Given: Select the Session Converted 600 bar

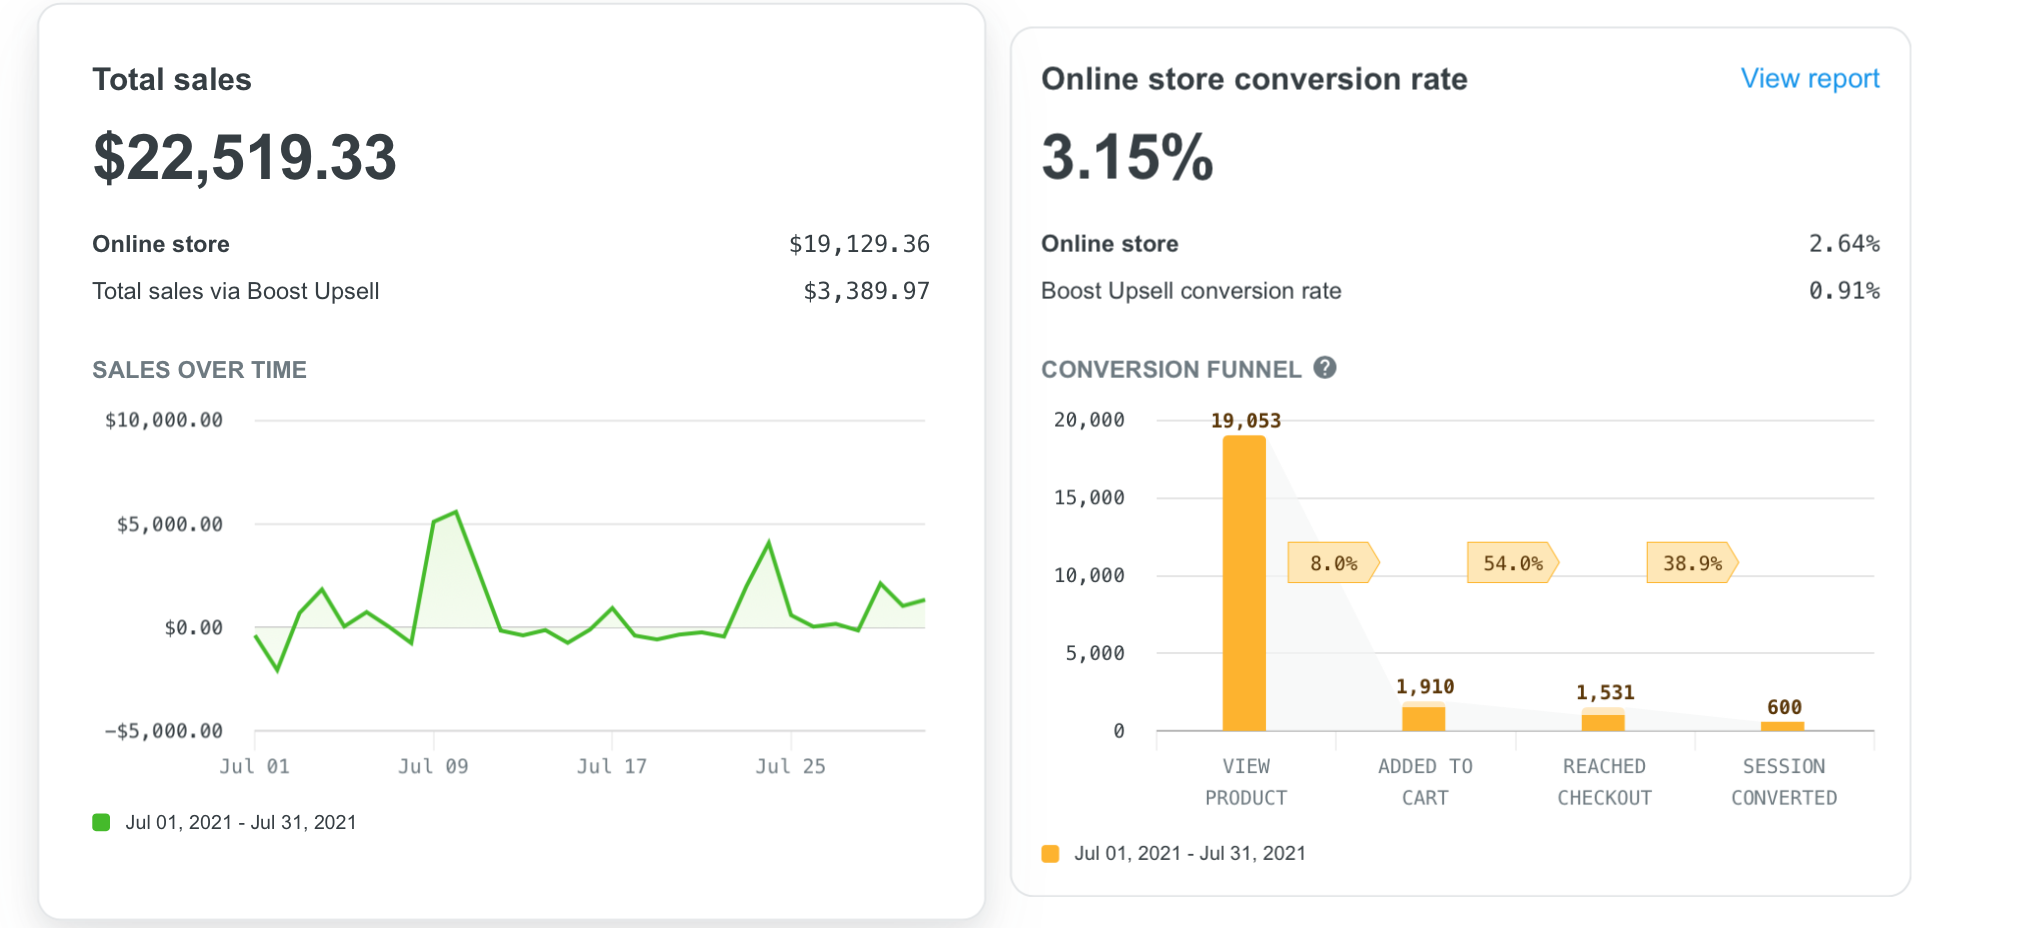Looking at the screenshot, I should pos(1783,727).
